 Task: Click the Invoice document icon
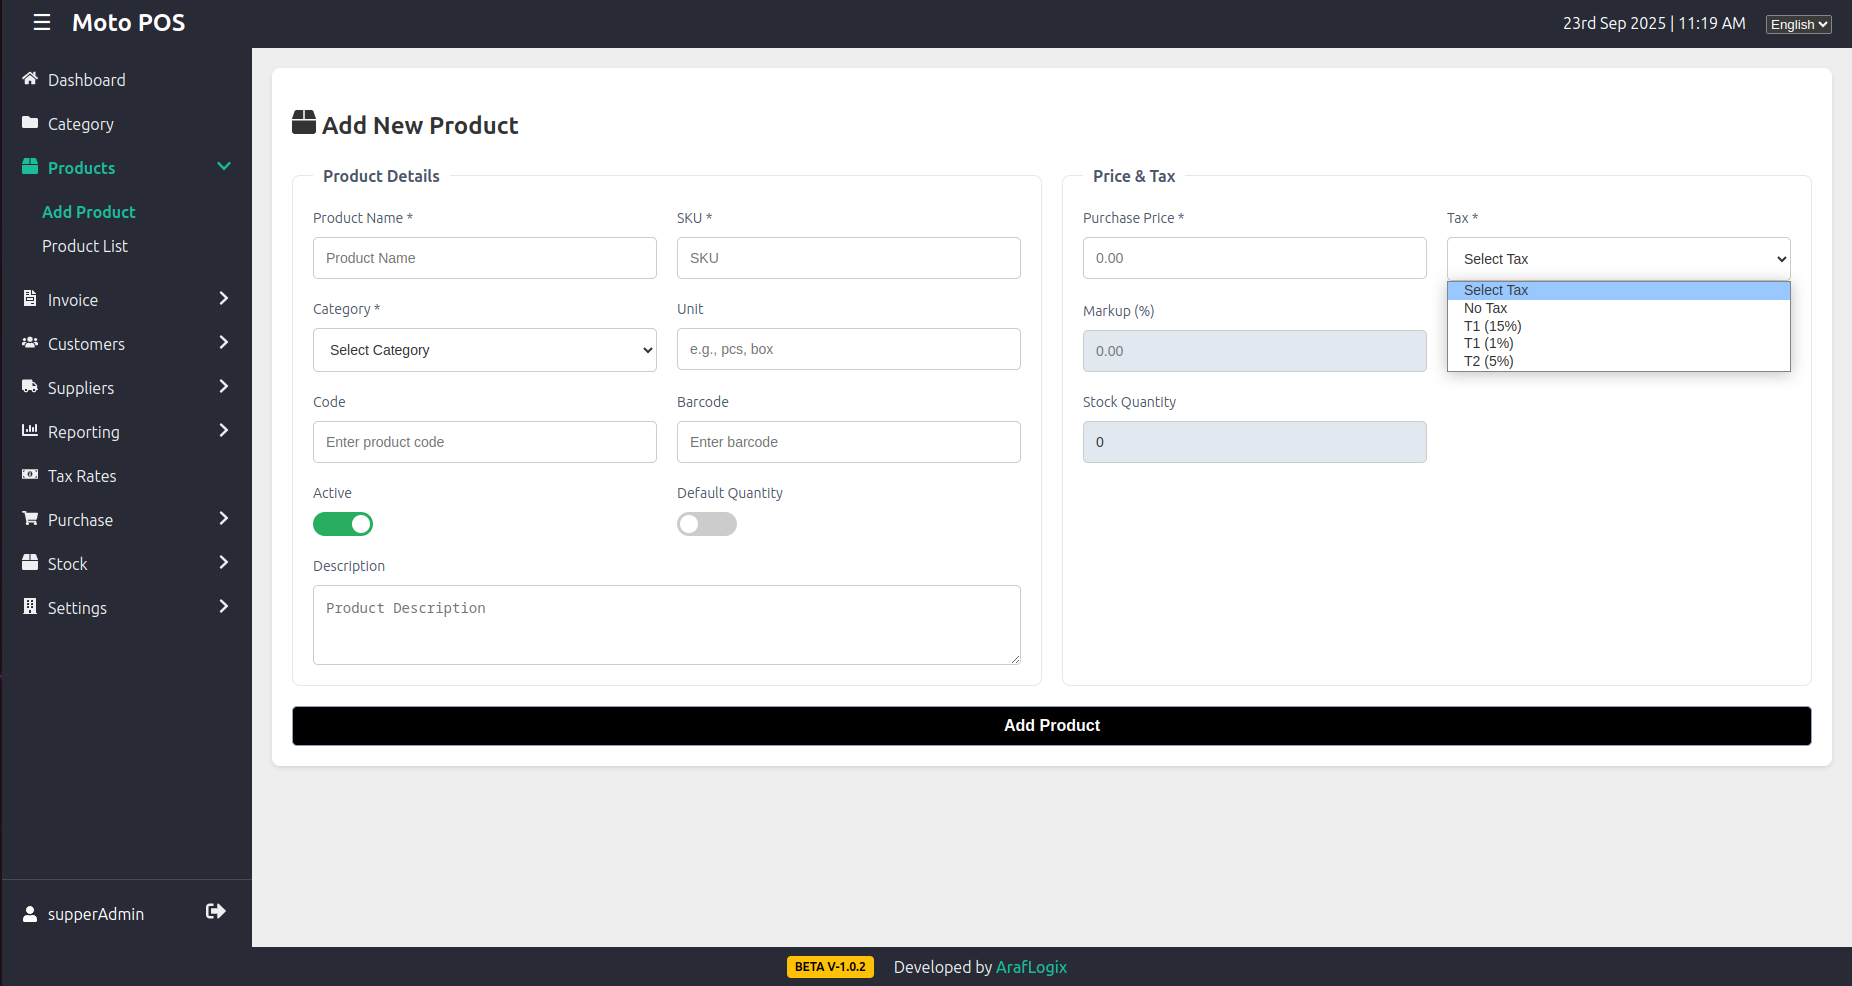coord(30,299)
